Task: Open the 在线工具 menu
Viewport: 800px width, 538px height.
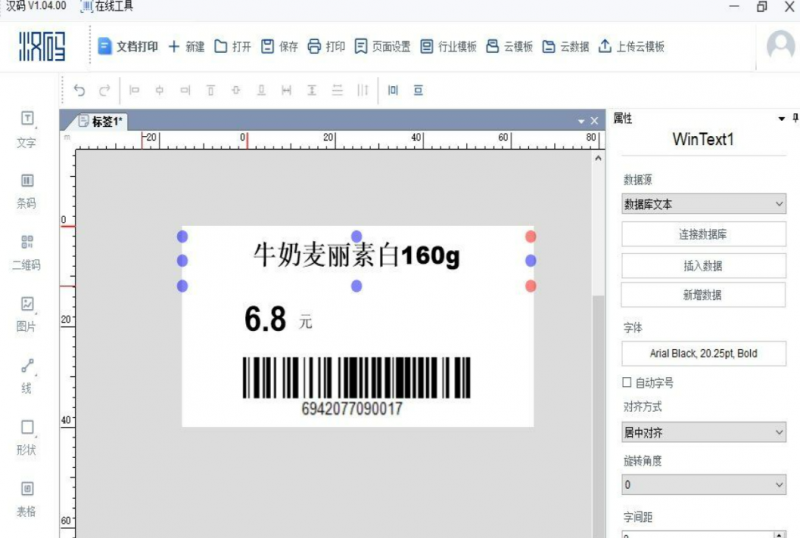Action: point(108,6)
